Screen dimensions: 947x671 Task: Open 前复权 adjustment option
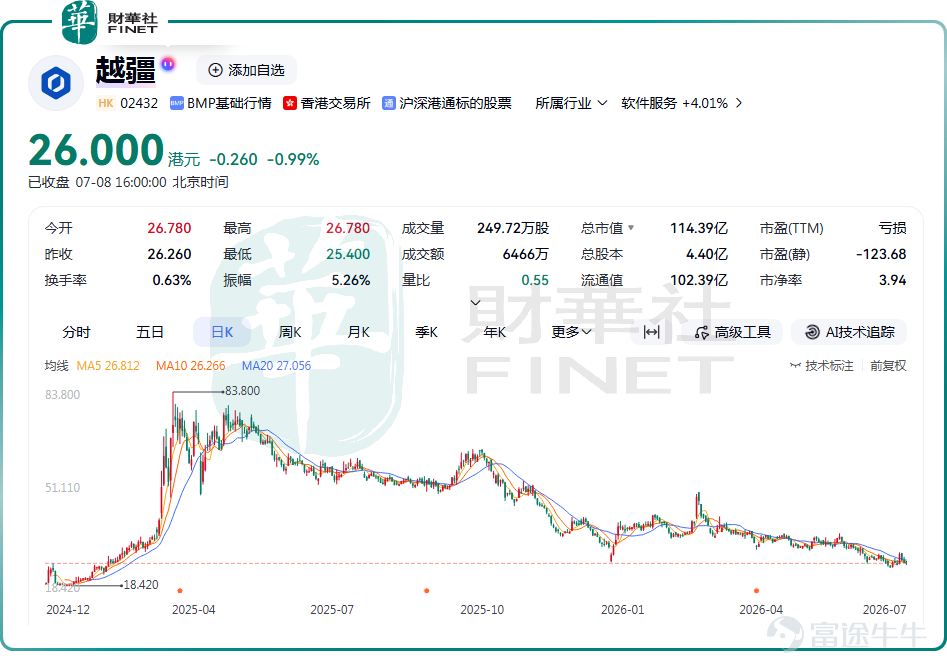click(x=888, y=366)
